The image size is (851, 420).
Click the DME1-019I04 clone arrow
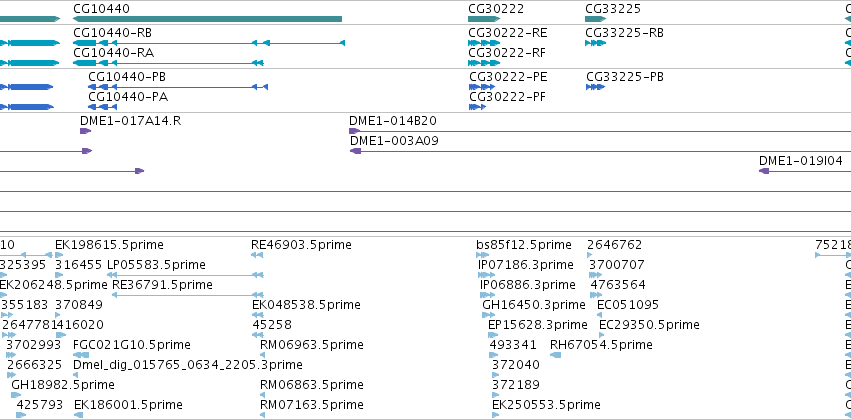pos(764,171)
